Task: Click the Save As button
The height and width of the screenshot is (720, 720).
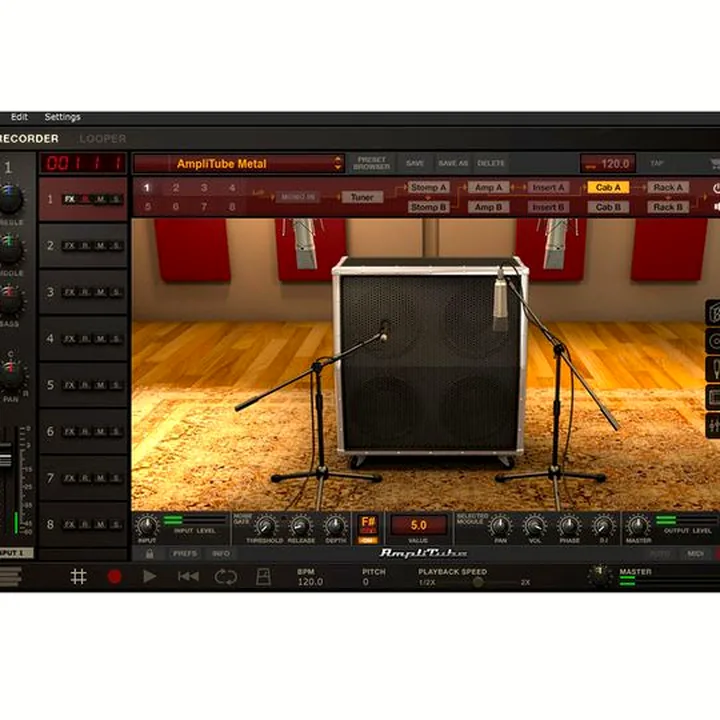Action: (453, 163)
